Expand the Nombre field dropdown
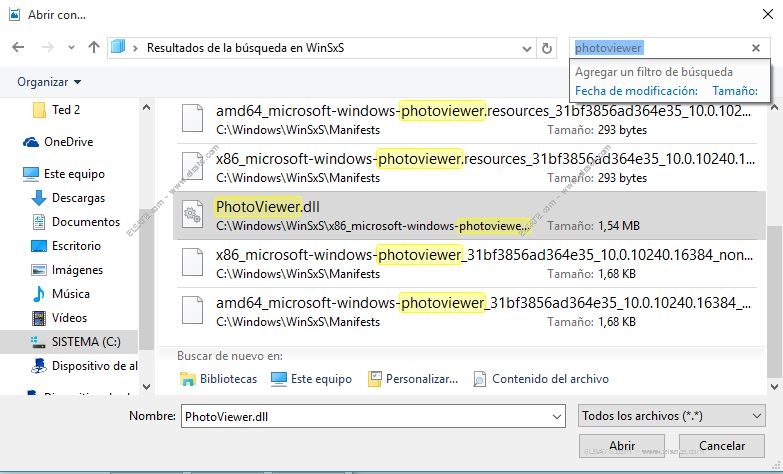Viewport: 783px width, 474px height. [x=557, y=416]
